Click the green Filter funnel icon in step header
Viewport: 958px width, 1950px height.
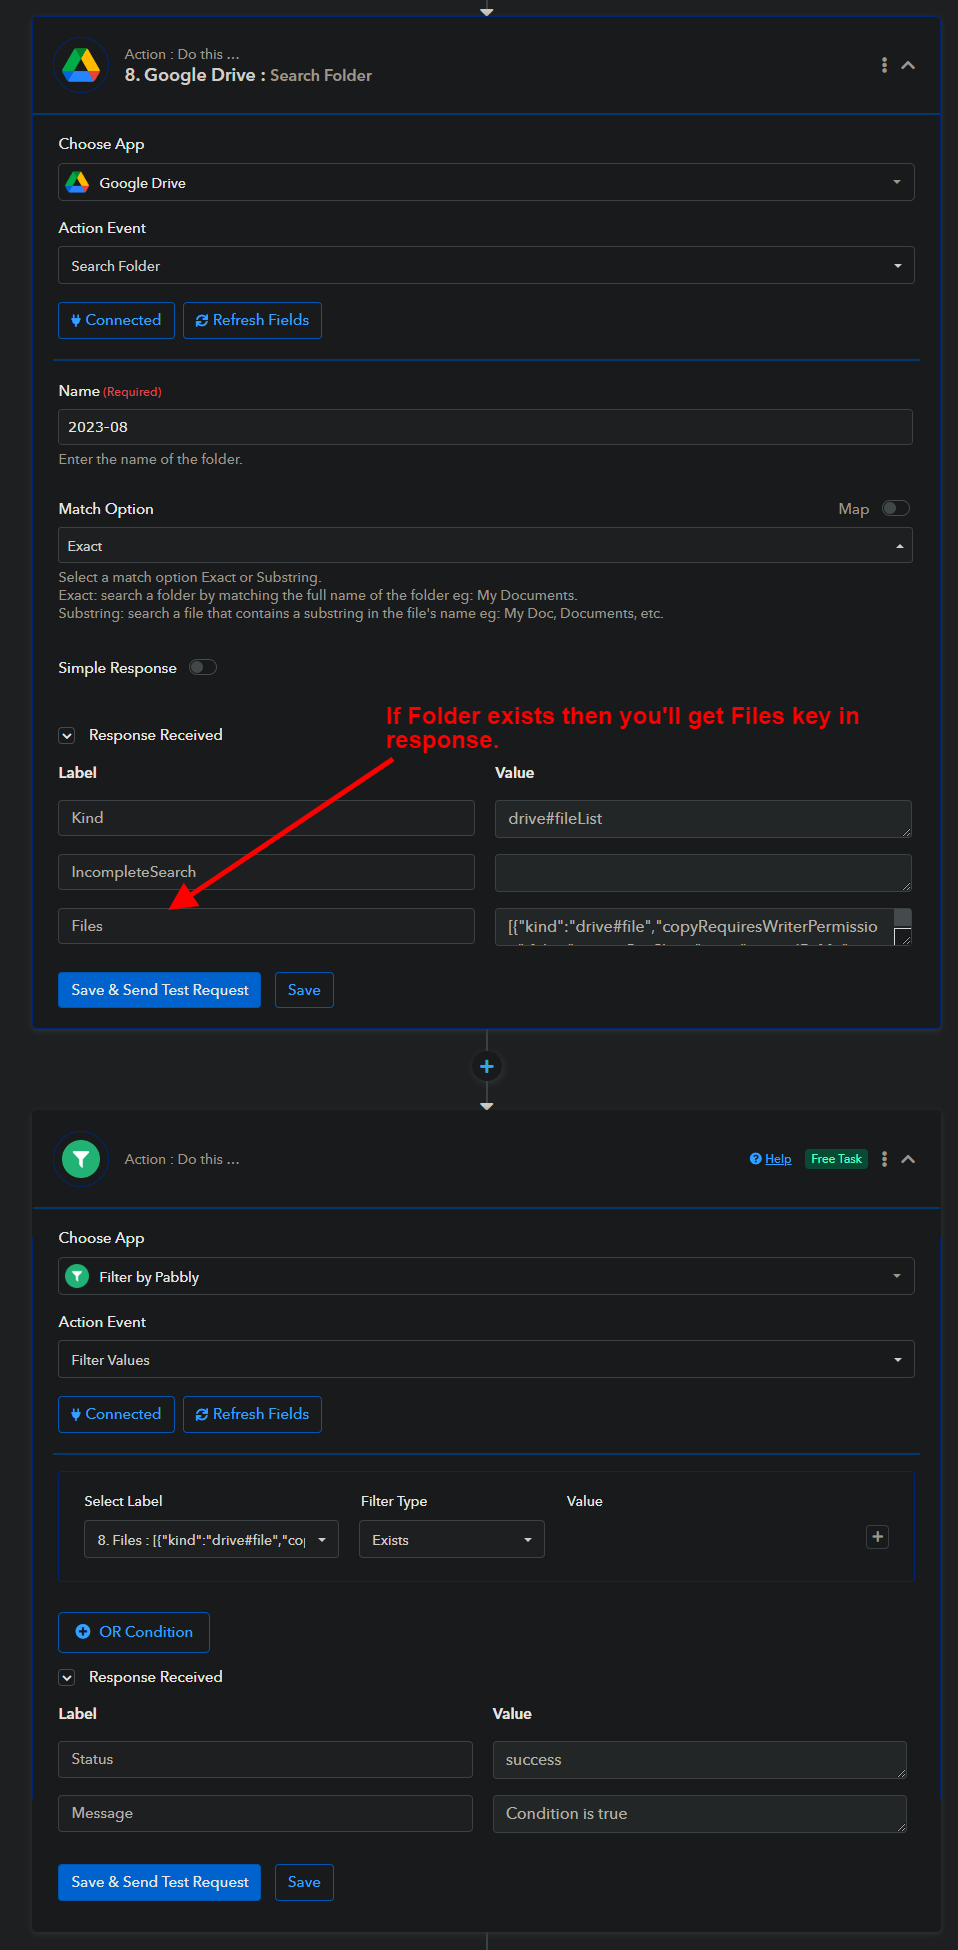tap(81, 1159)
